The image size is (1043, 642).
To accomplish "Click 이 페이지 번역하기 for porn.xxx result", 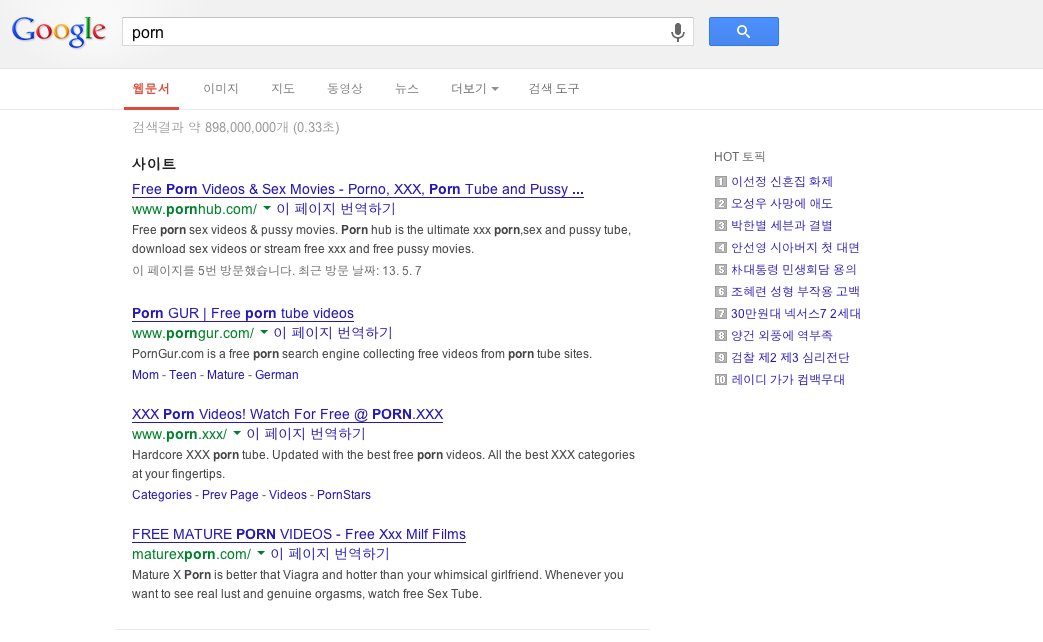I will click(x=306, y=434).
